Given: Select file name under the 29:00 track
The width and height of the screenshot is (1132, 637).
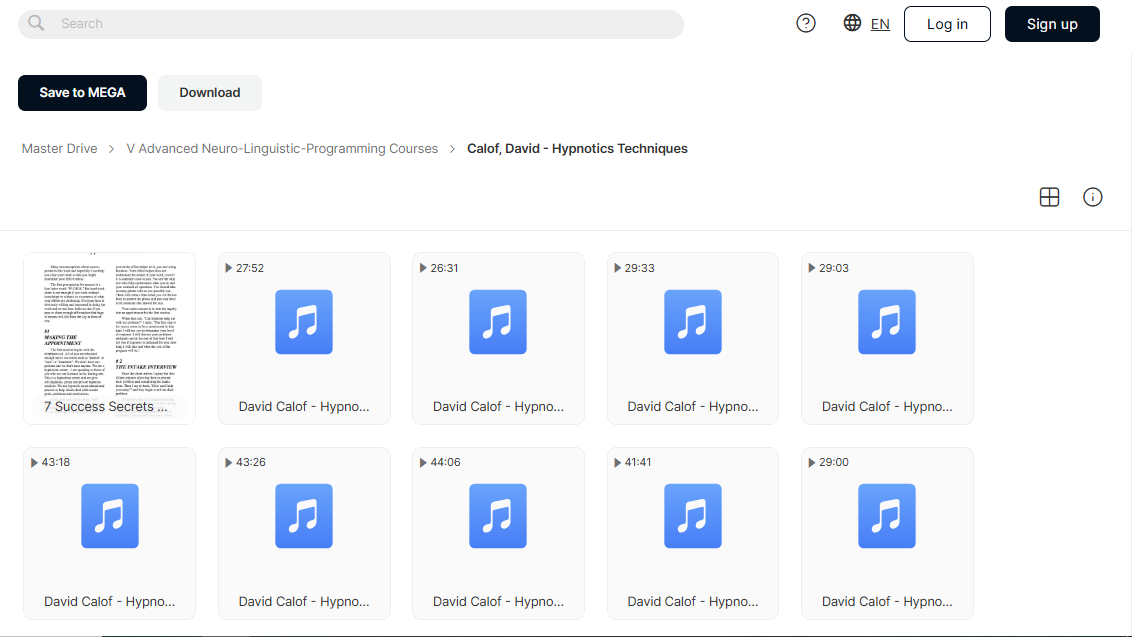Looking at the screenshot, I should pyautogui.click(x=887, y=602).
